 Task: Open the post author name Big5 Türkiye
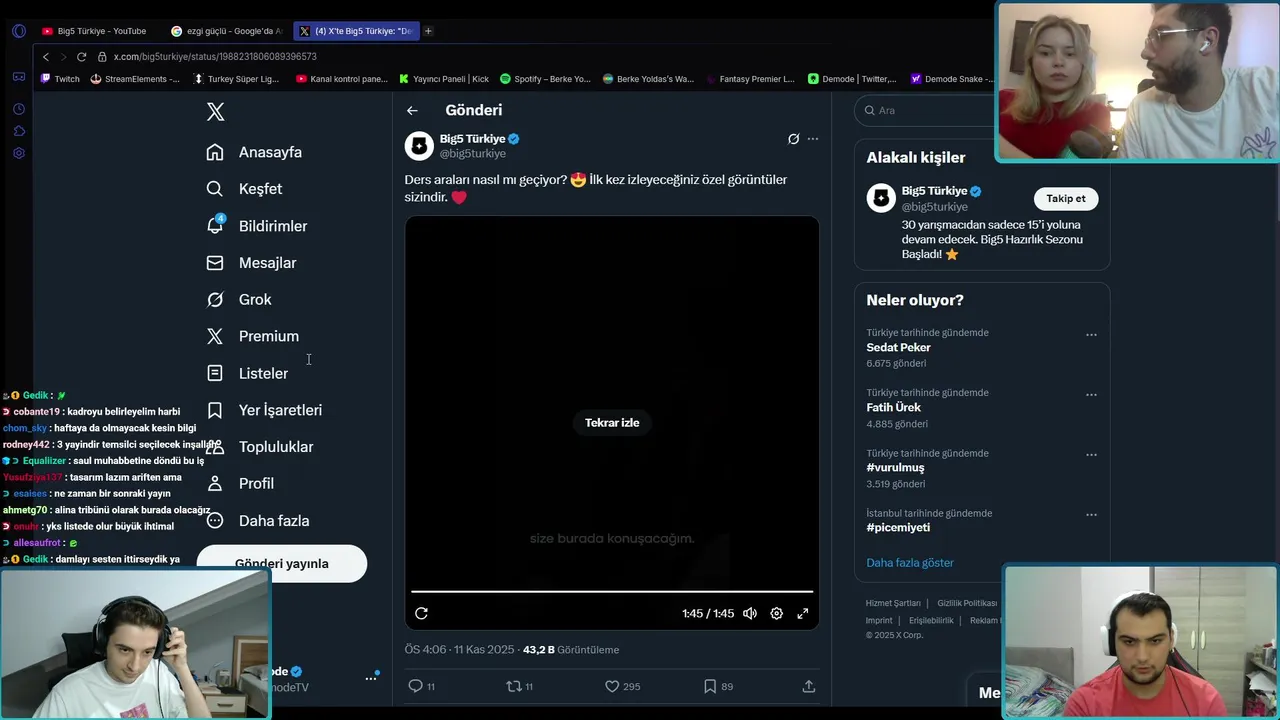(x=472, y=139)
